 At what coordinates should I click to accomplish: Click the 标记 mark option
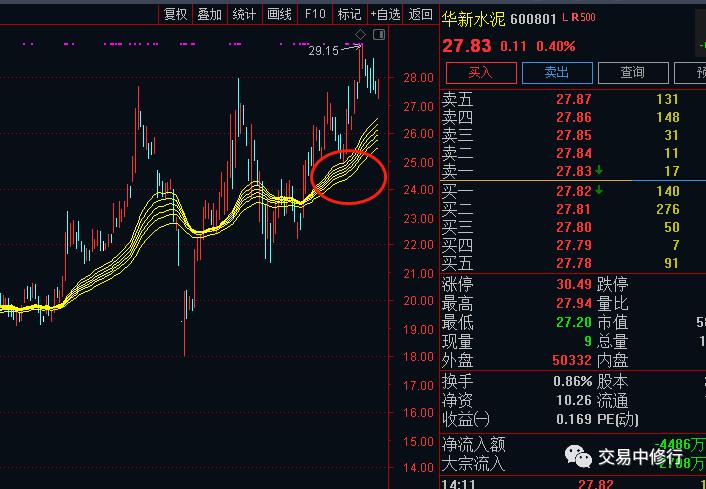click(349, 14)
